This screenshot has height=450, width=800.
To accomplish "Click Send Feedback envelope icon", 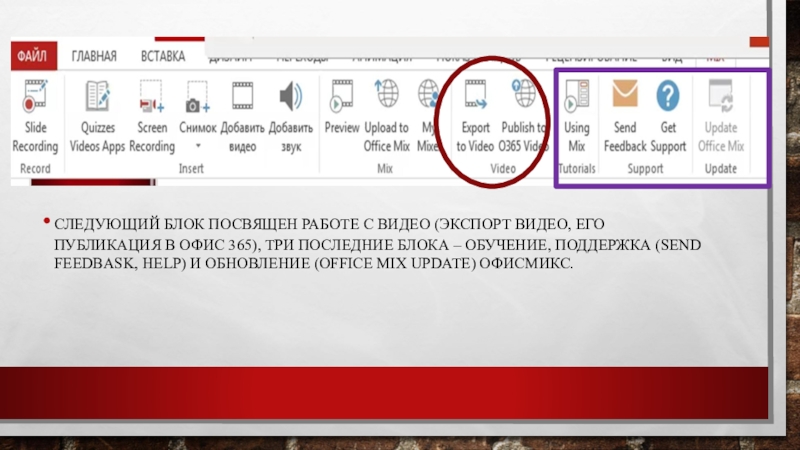I will coord(625,98).
